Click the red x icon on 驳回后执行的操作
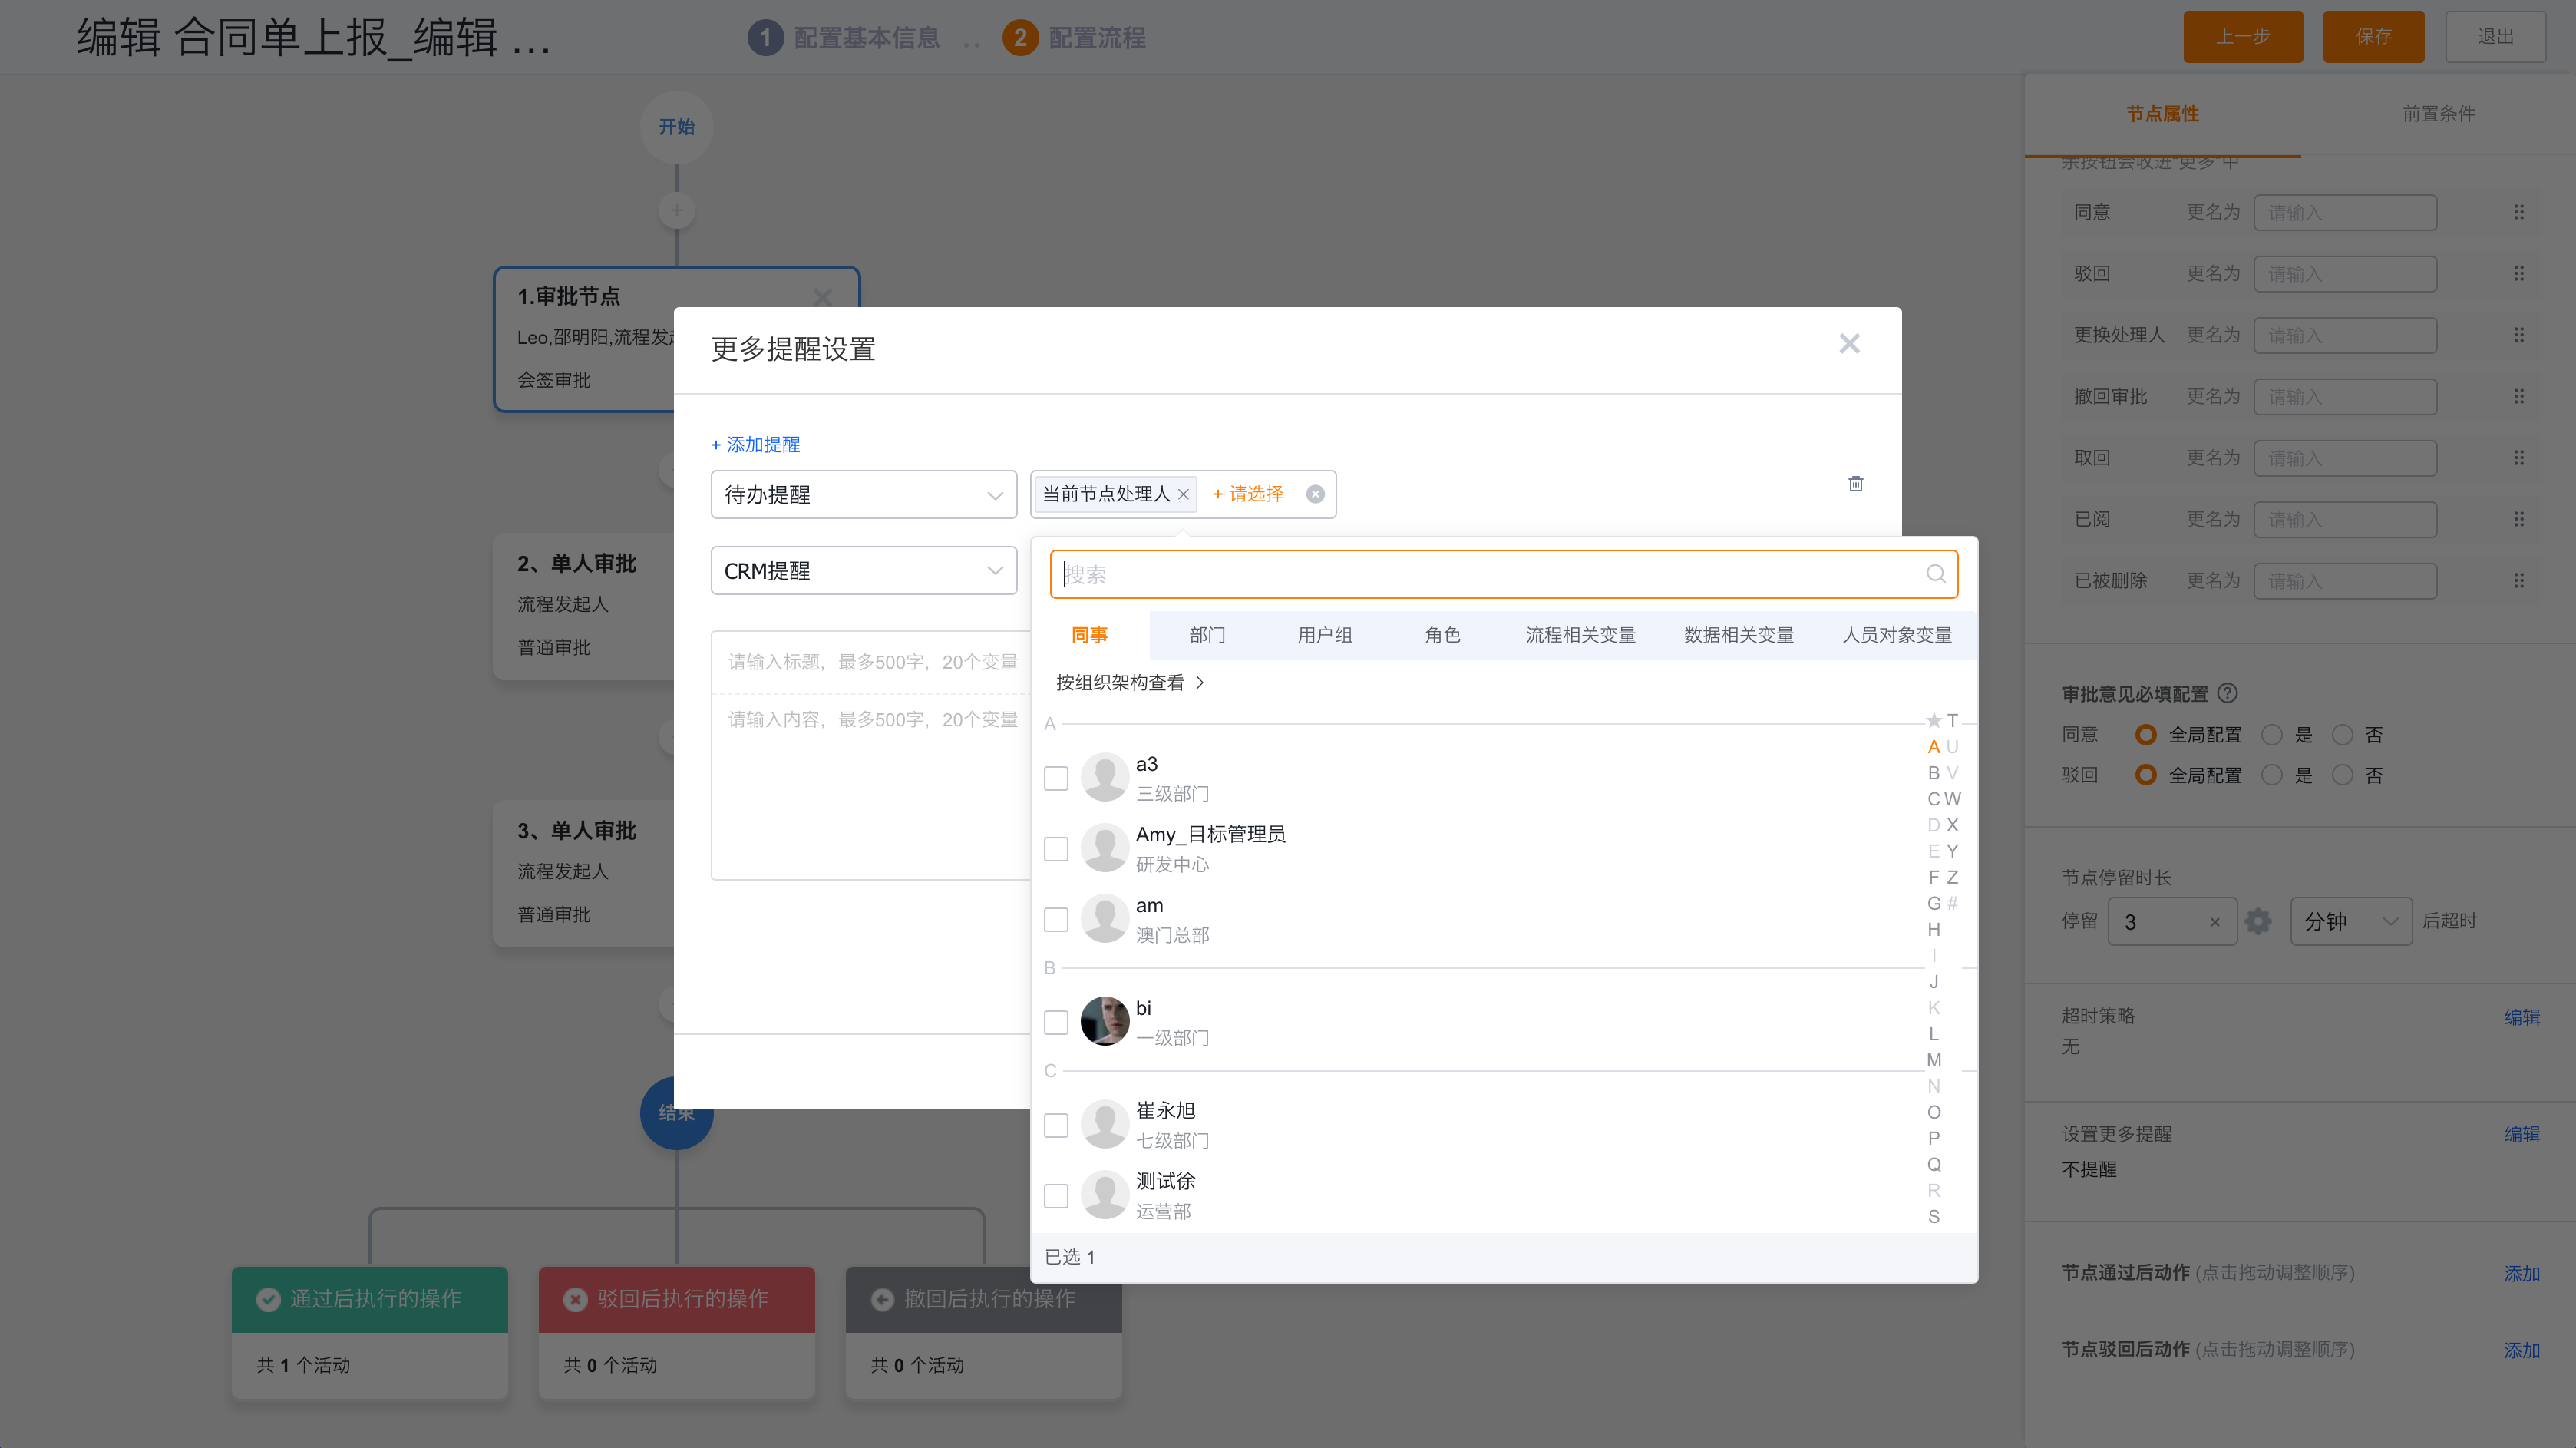This screenshot has height=1448, width=2576. (574, 1299)
